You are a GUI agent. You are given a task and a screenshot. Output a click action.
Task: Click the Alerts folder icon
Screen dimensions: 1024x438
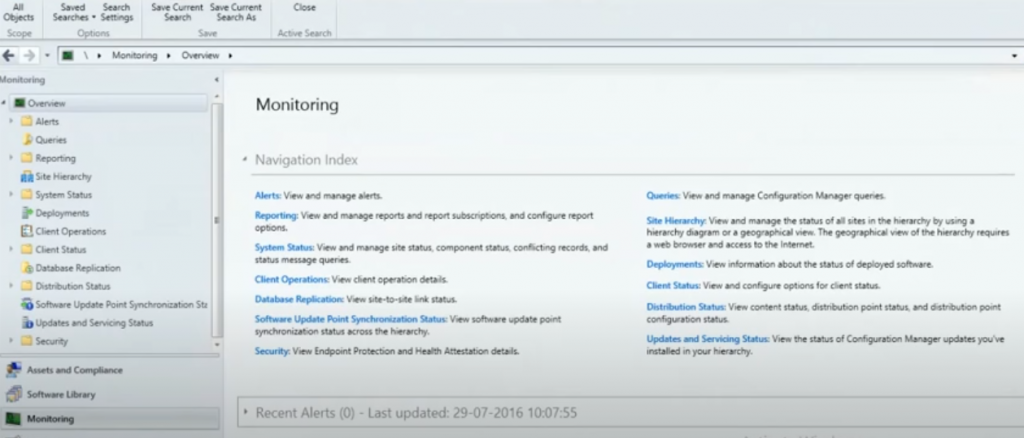[26, 121]
